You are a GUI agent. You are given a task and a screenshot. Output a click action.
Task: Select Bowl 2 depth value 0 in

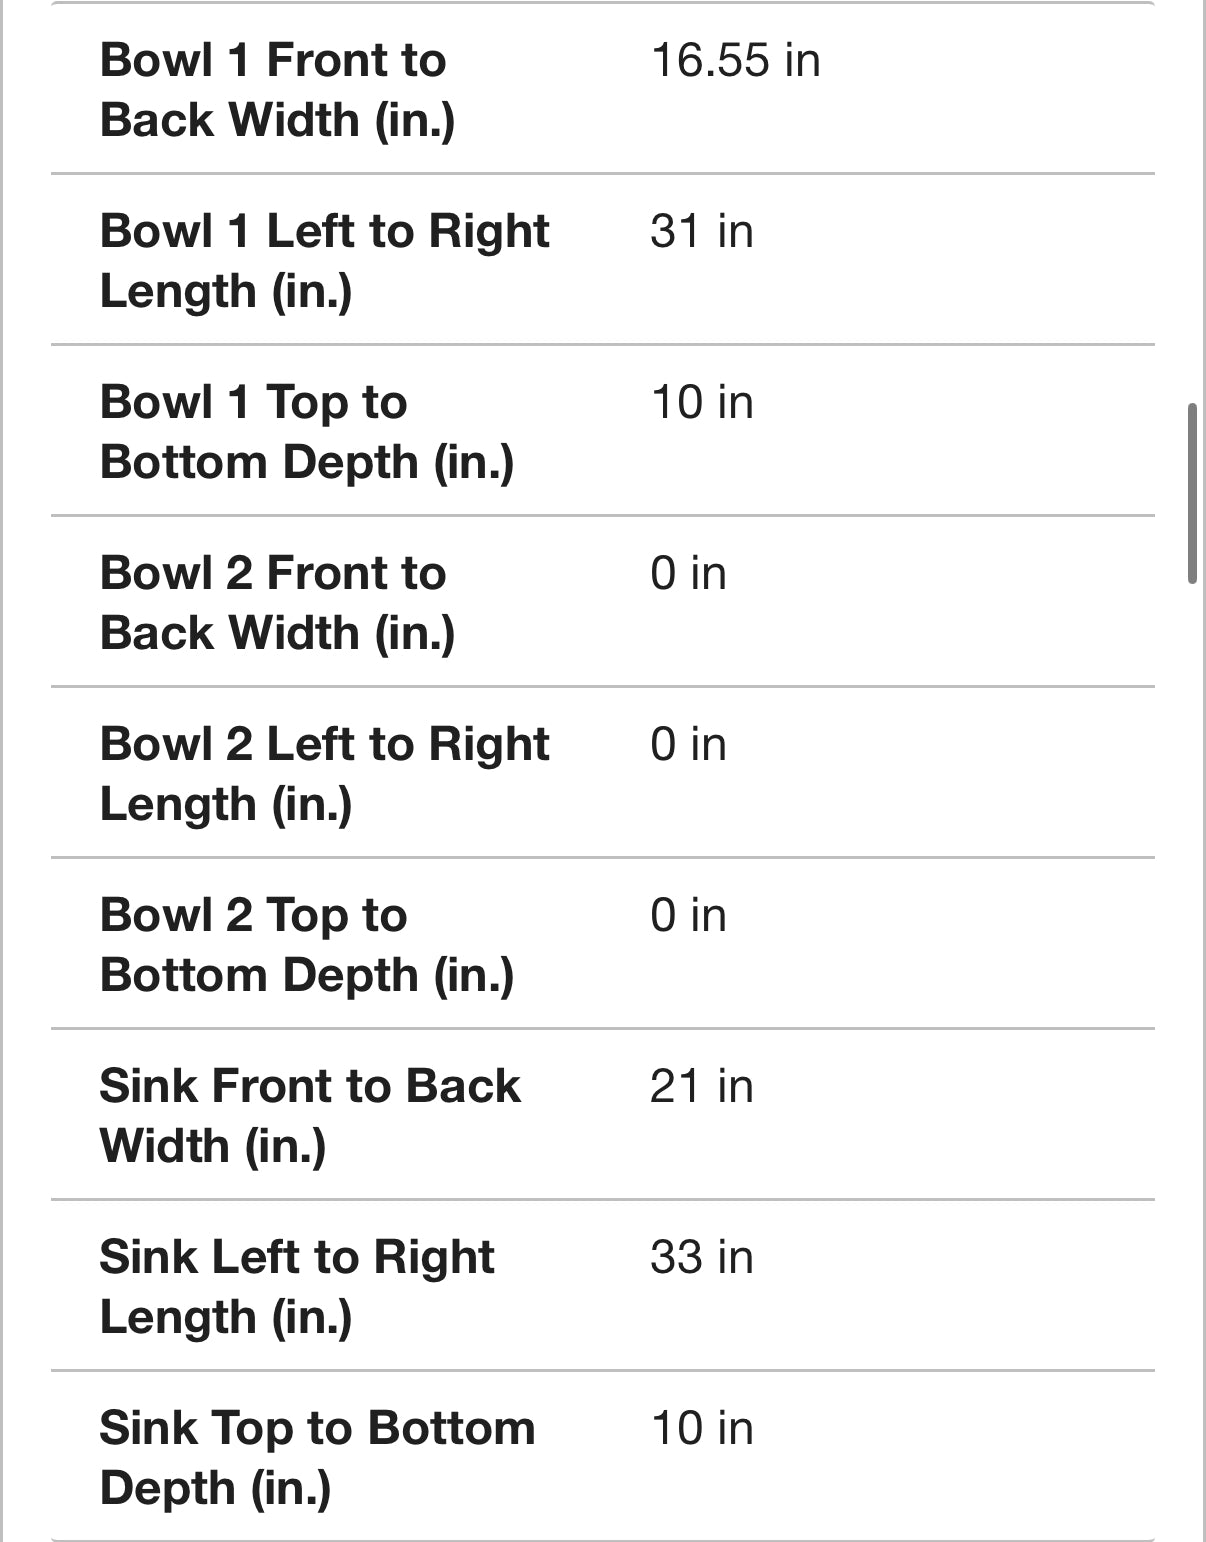tap(688, 915)
